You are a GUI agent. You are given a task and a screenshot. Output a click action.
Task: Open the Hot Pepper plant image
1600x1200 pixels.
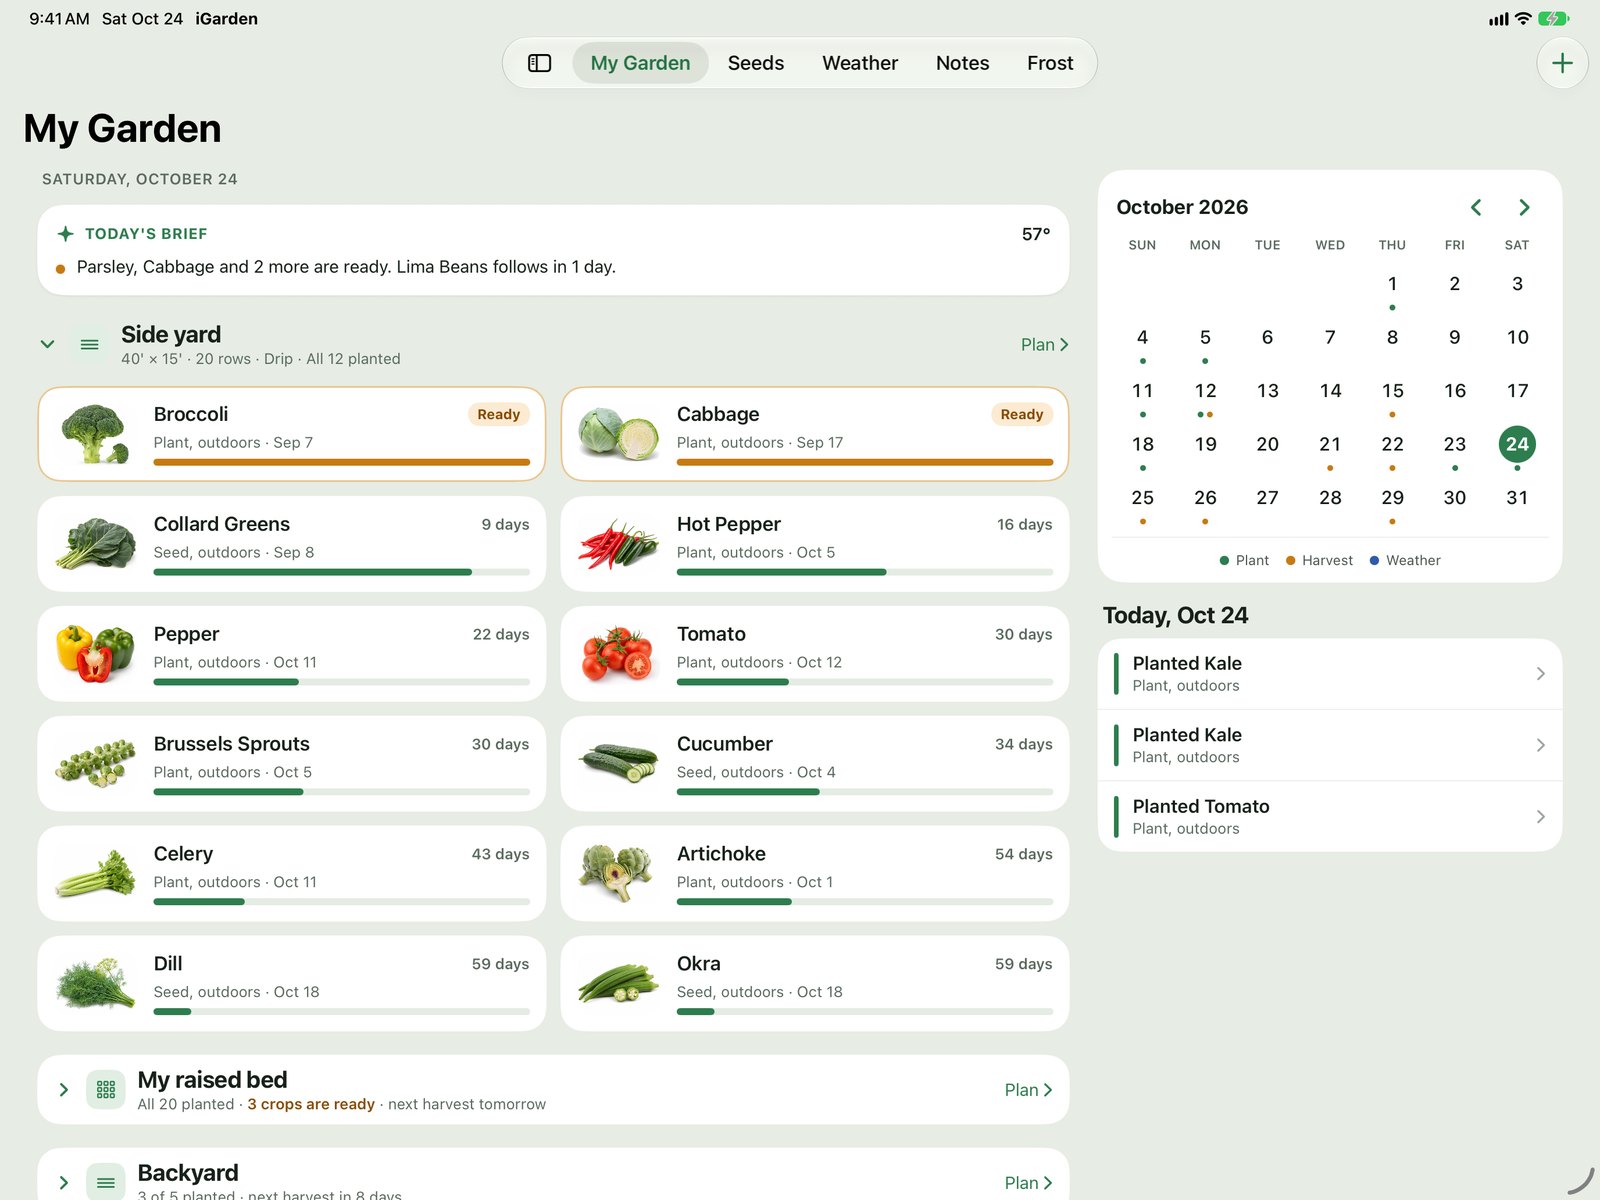tap(619, 544)
